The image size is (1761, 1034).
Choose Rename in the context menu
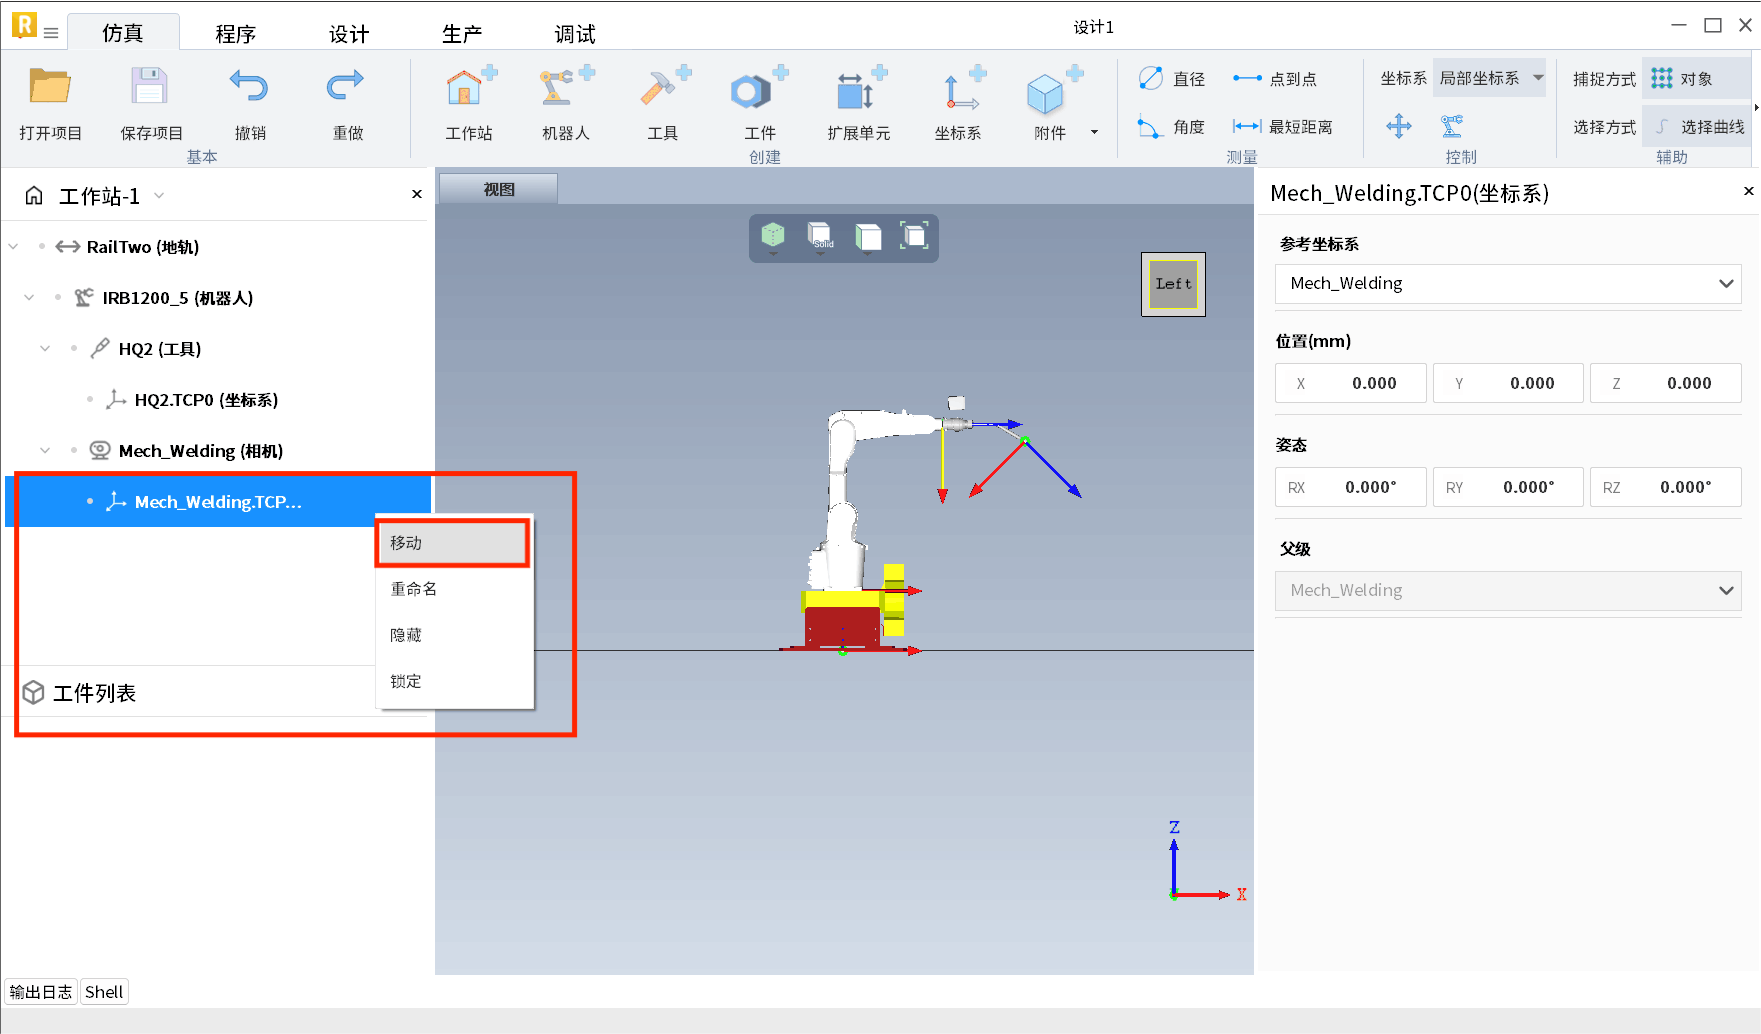[414, 589]
